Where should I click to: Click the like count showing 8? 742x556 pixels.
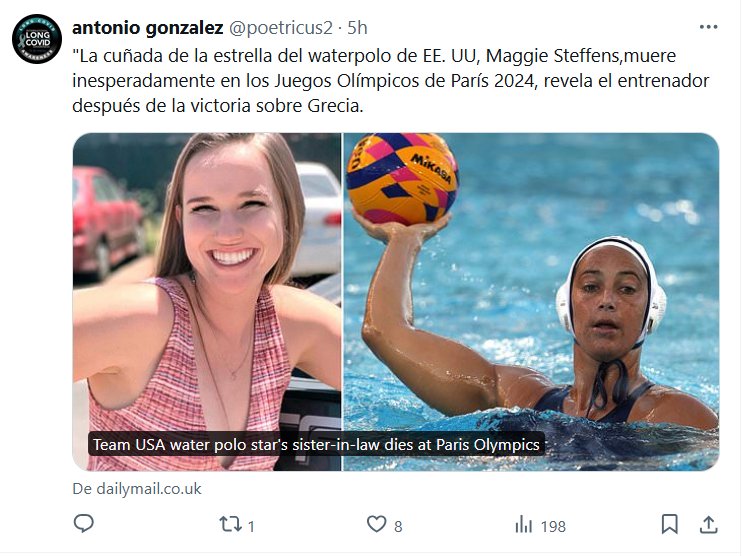pos(398,525)
